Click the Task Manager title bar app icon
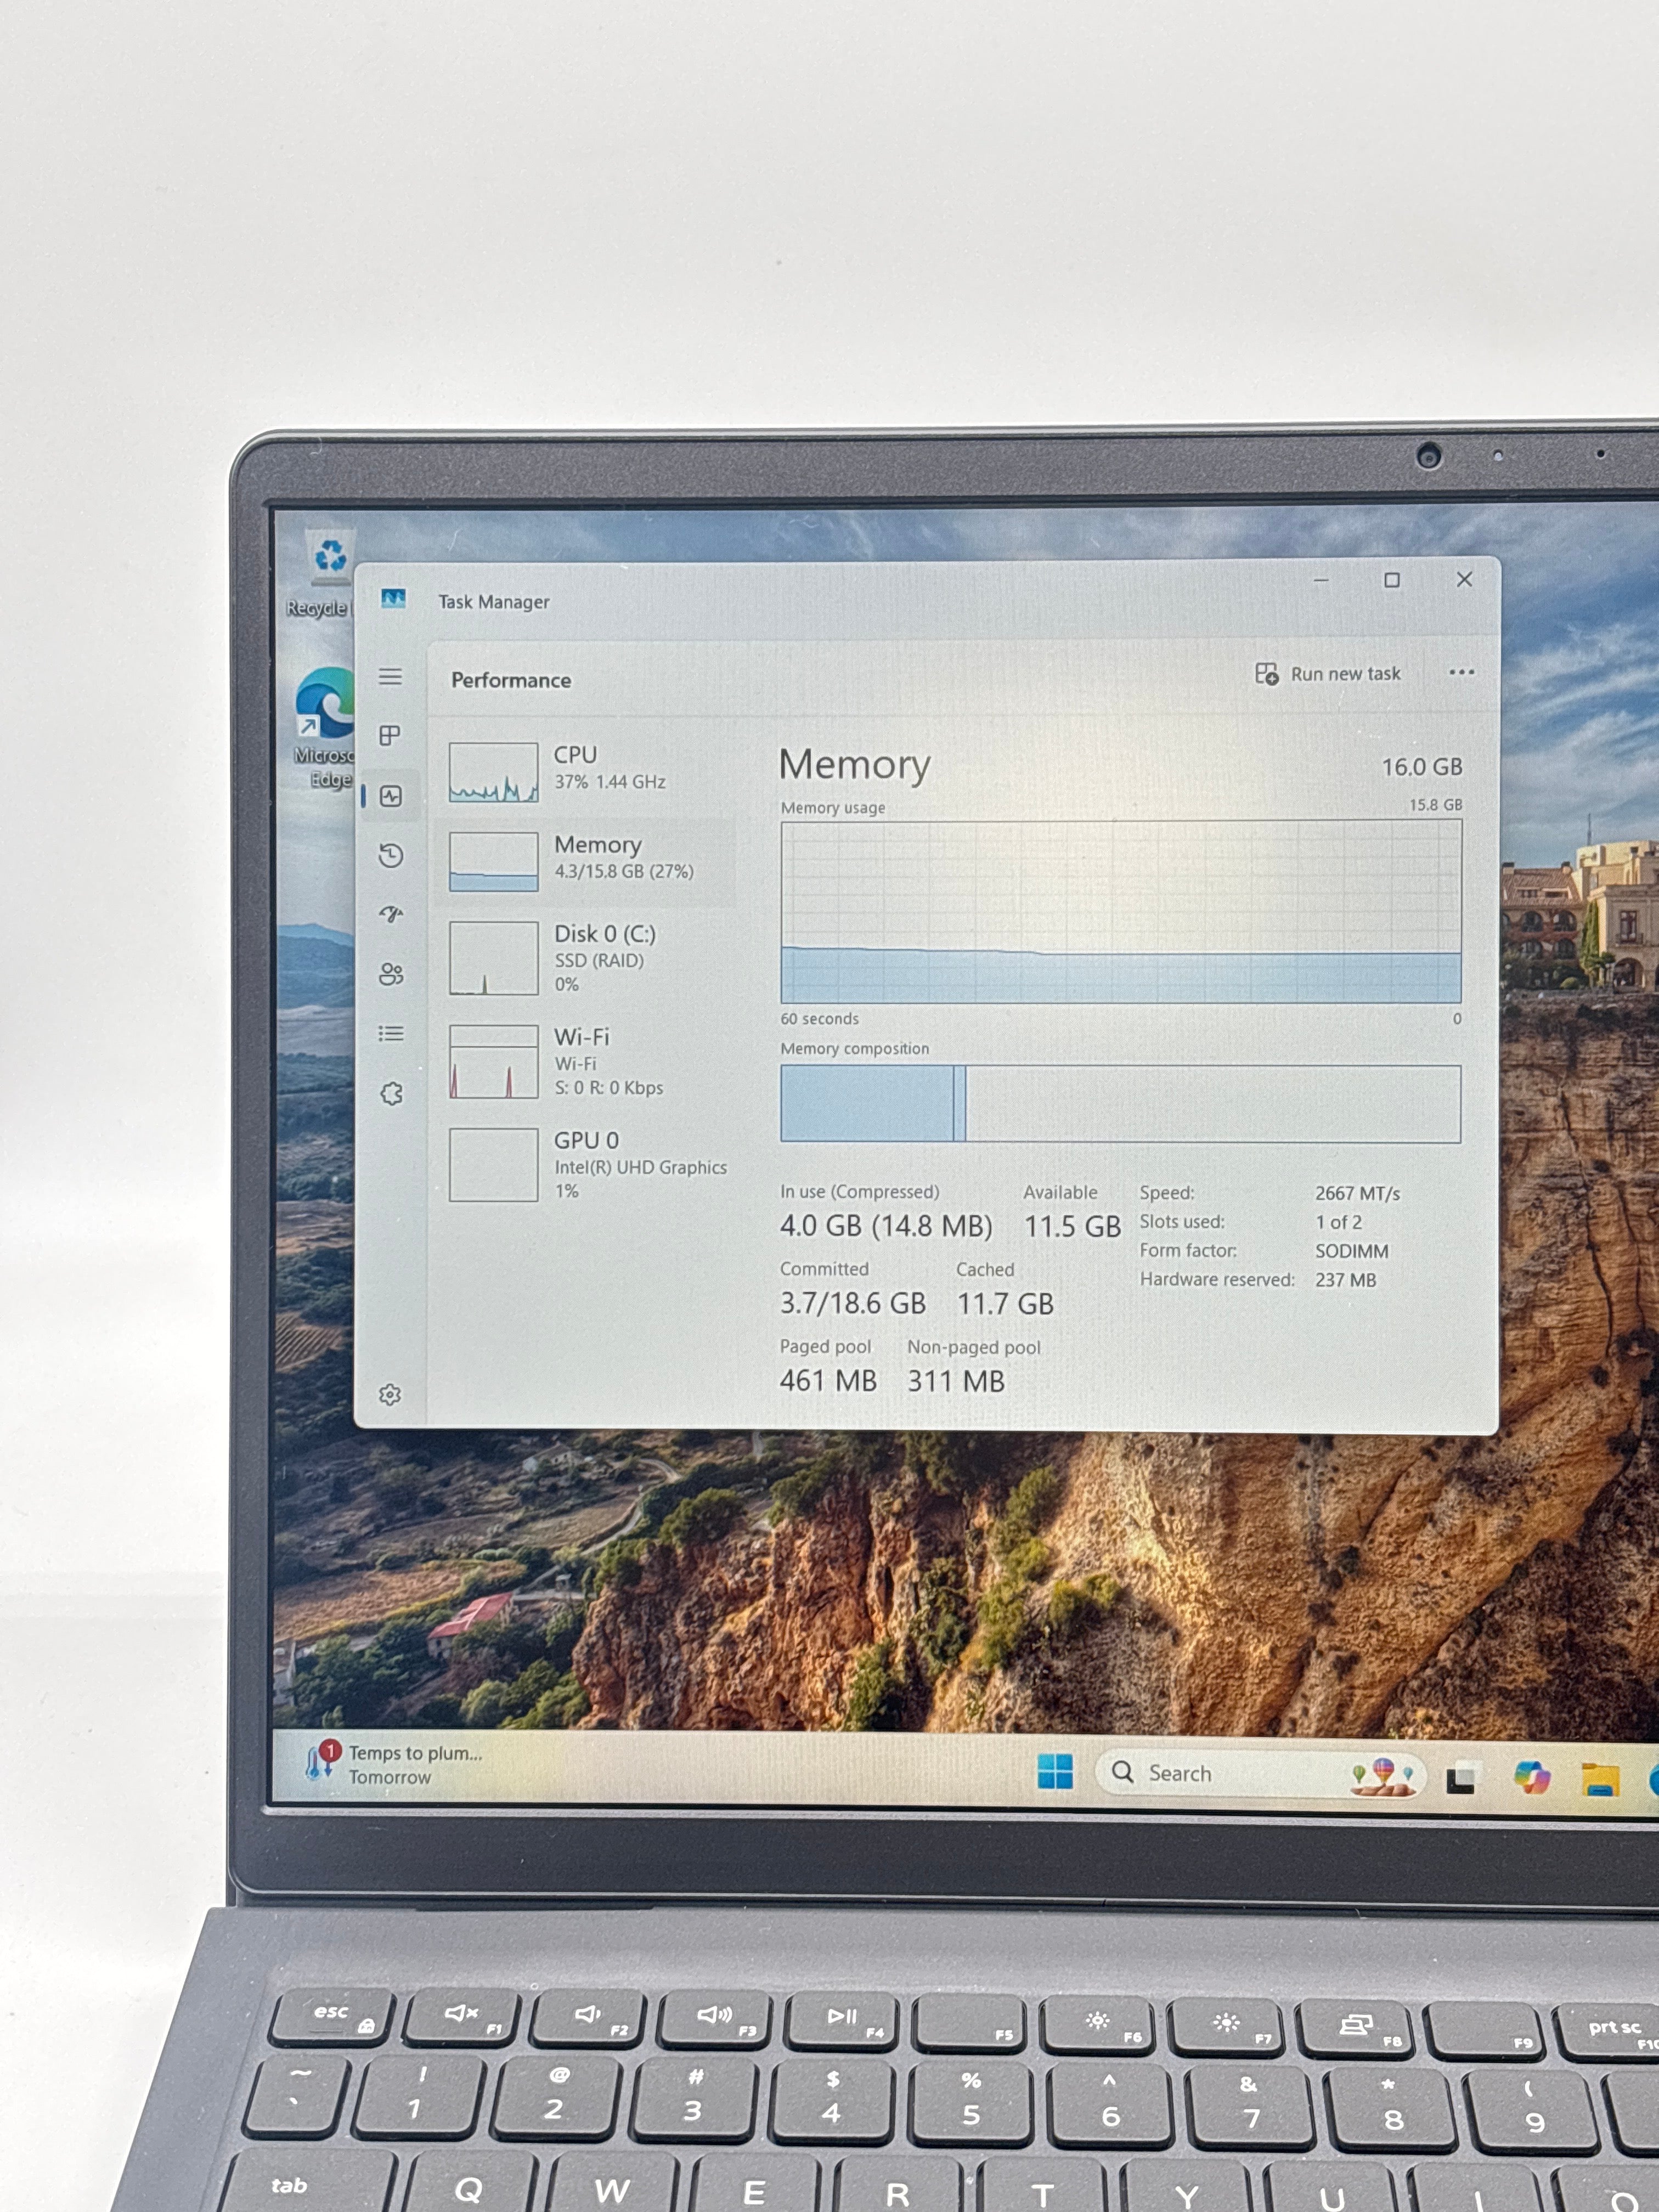Screen dimensions: 1659x2212 click(393, 598)
